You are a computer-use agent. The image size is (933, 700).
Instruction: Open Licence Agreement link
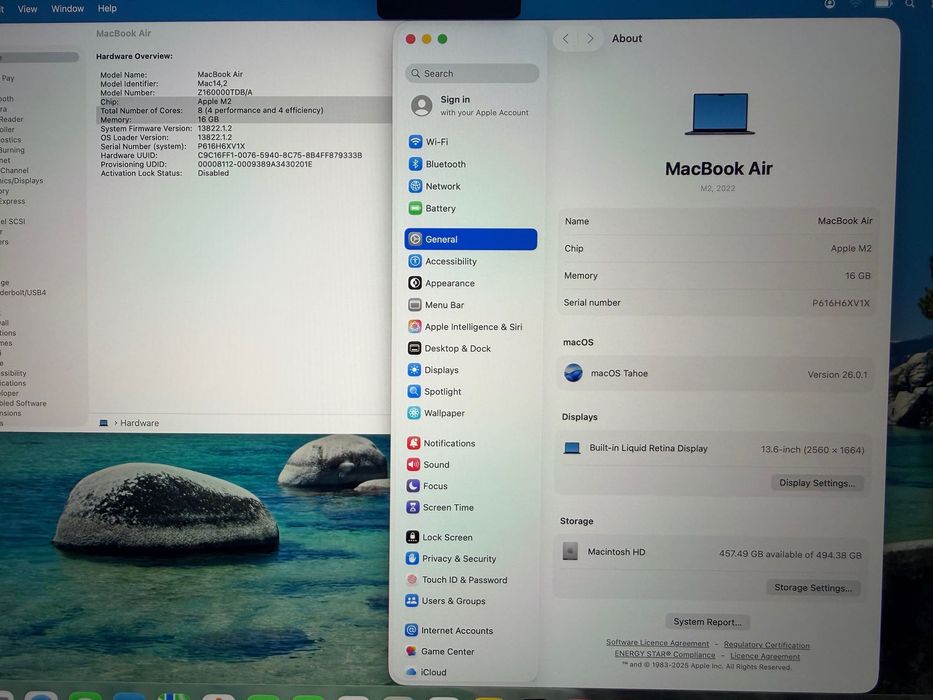[765, 656]
